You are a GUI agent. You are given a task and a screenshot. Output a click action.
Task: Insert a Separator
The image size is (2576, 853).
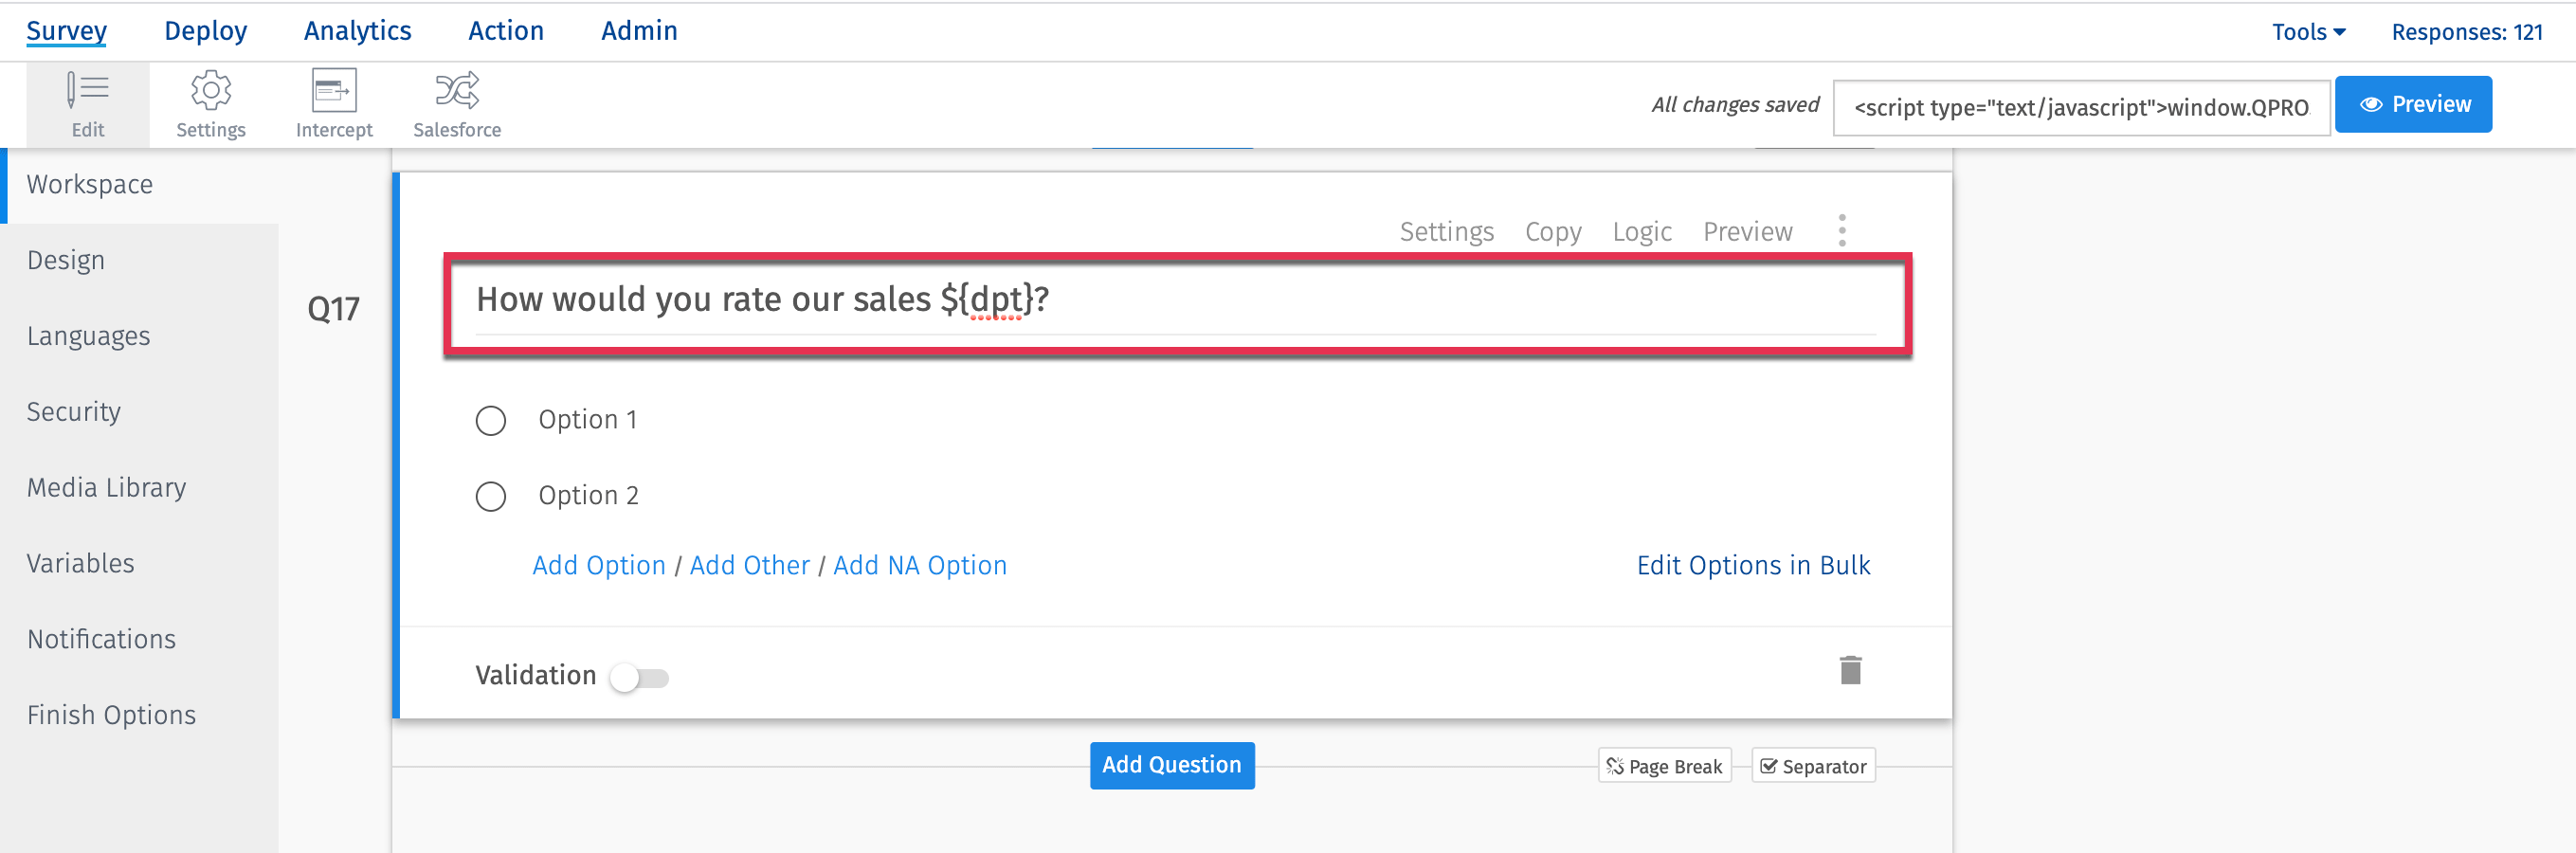1813,766
